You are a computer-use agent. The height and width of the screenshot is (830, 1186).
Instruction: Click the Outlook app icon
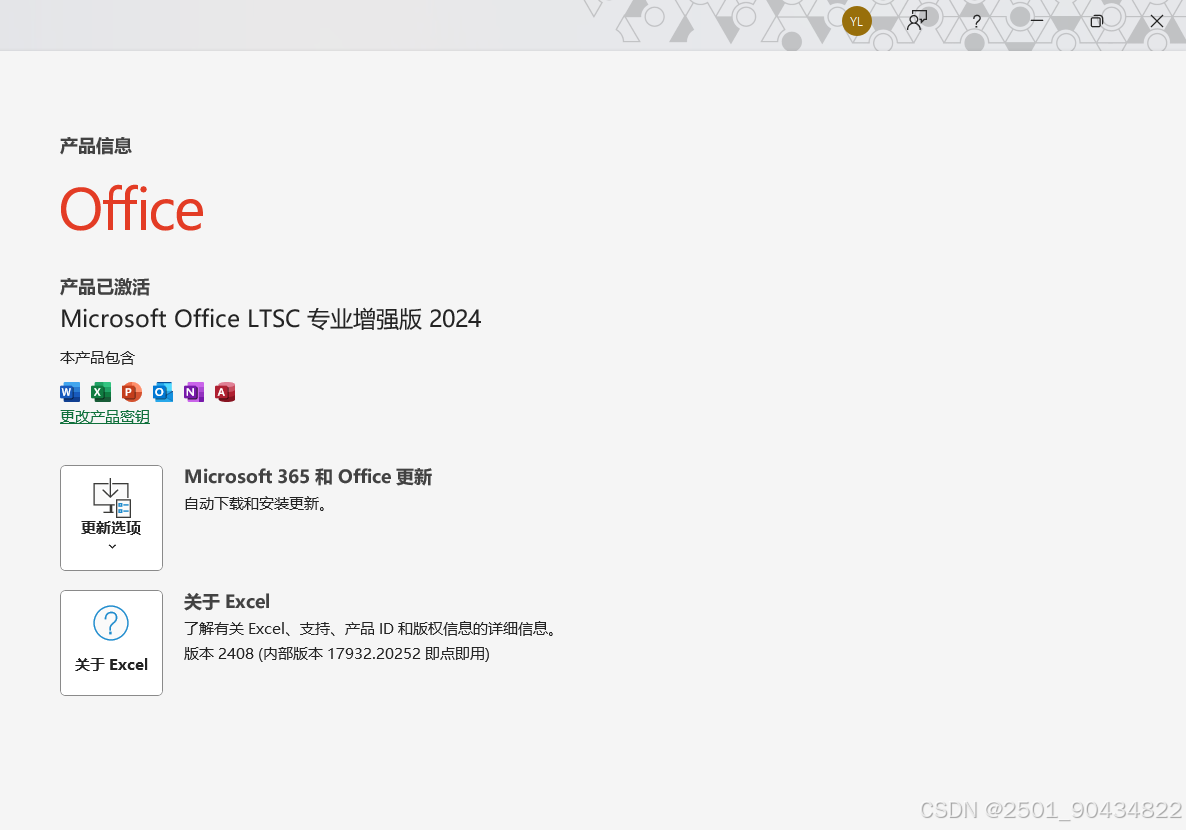[x=163, y=392]
